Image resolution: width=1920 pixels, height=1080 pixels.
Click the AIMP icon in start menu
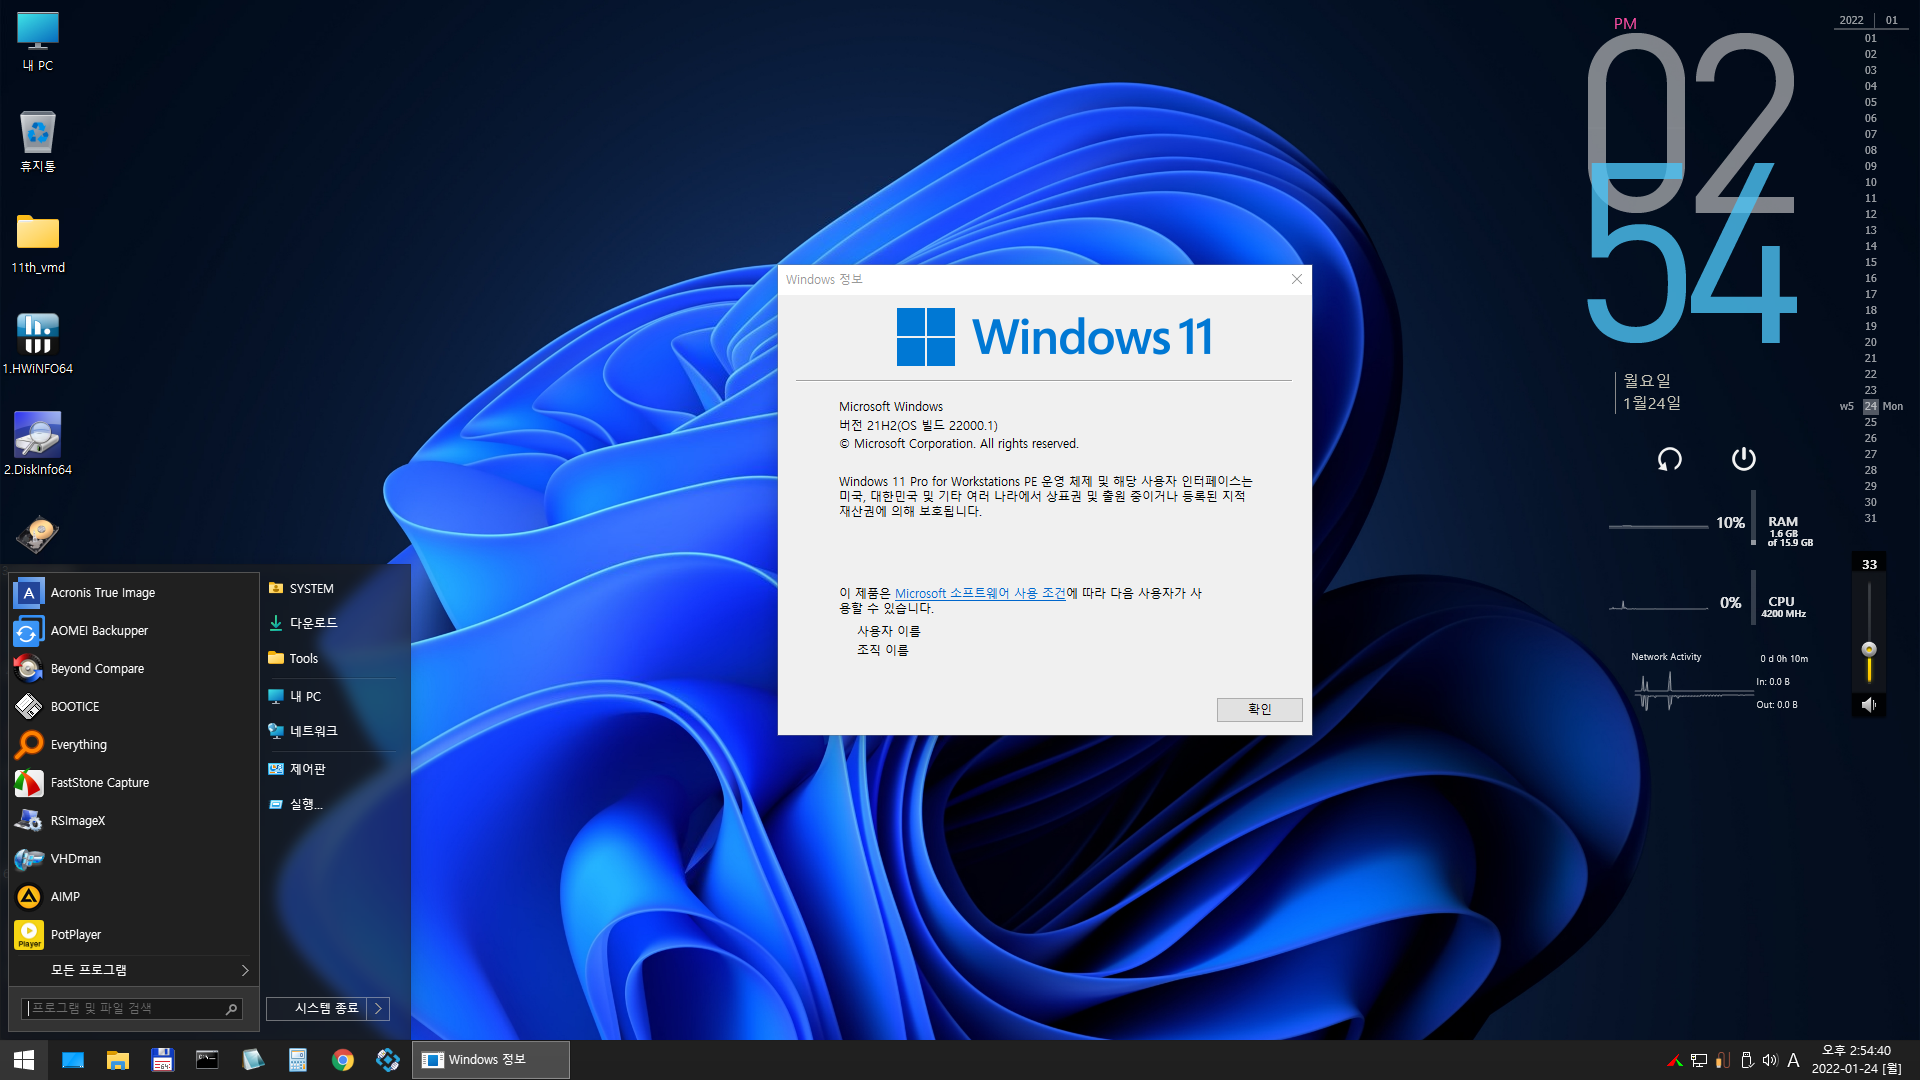pyautogui.click(x=29, y=897)
